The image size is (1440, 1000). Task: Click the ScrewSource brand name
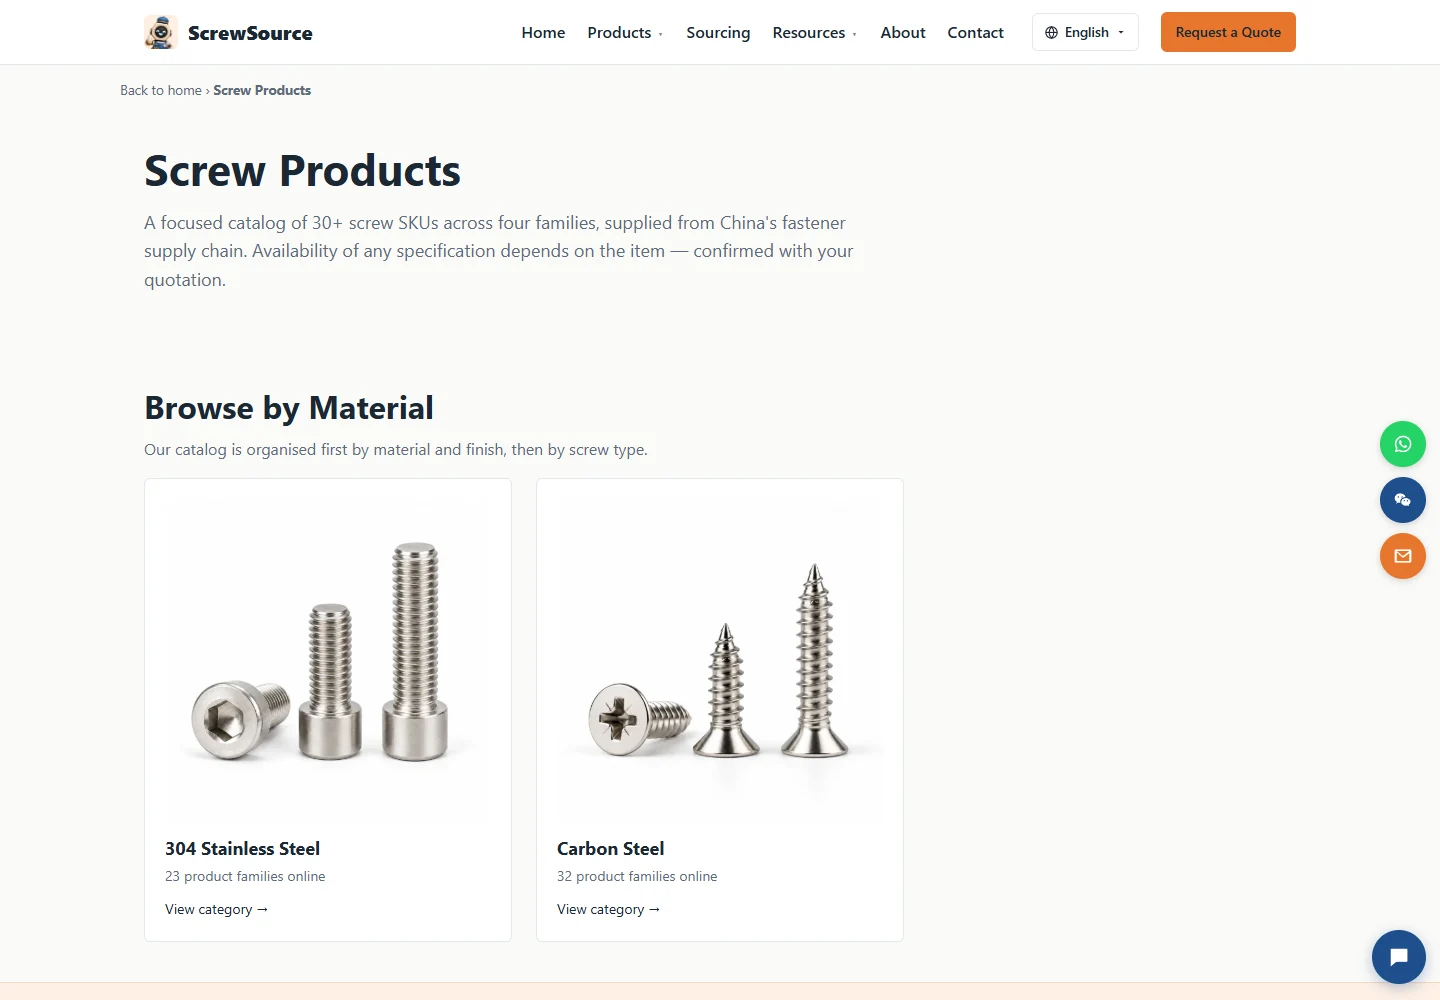[x=250, y=33]
